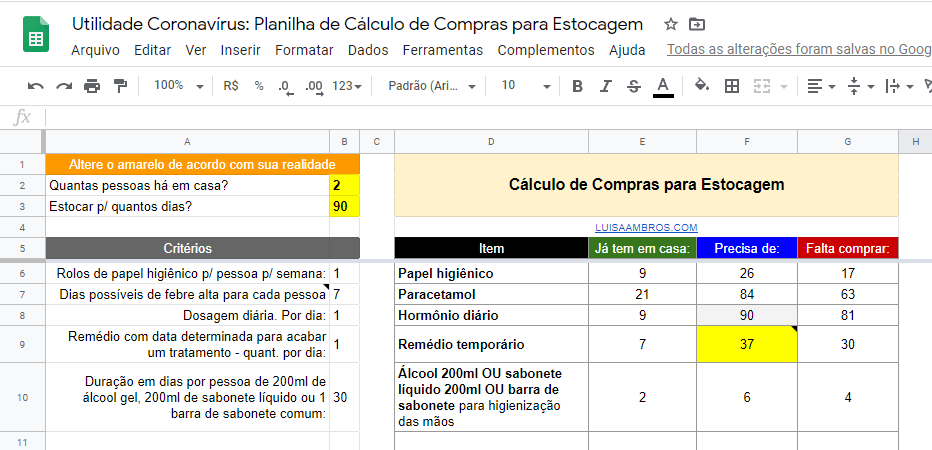Open the Padrão font family dropdown
Image resolution: width=932 pixels, height=450 pixels.
tap(430, 86)
